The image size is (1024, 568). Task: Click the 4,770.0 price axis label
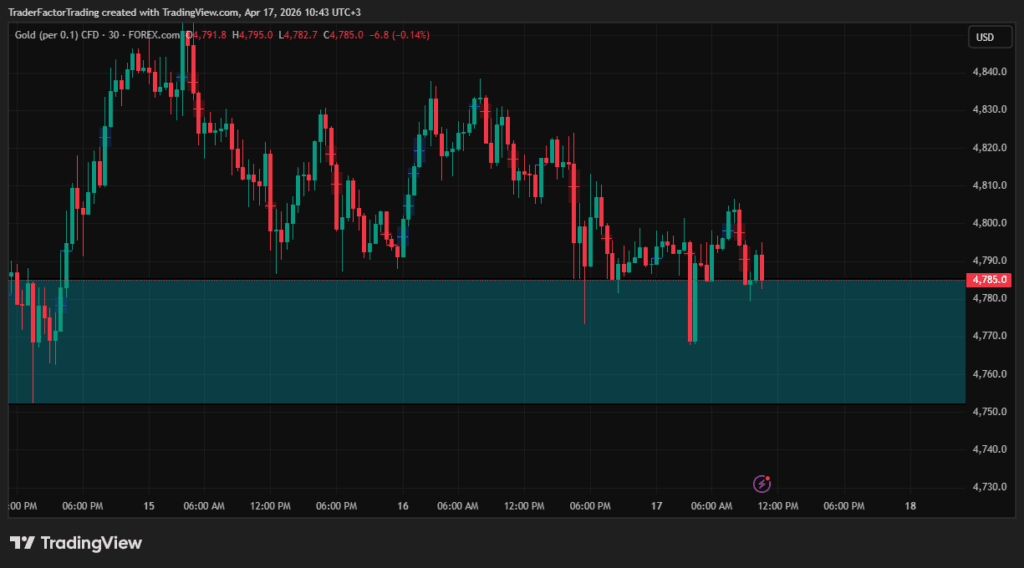[x=989, y=336]
